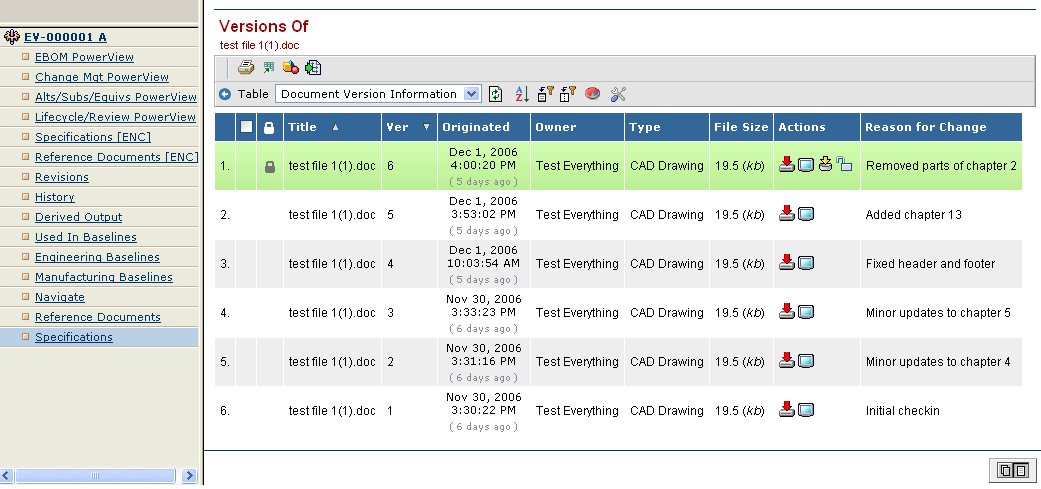Click the Ver column sort arrow

tap(426, 127)
